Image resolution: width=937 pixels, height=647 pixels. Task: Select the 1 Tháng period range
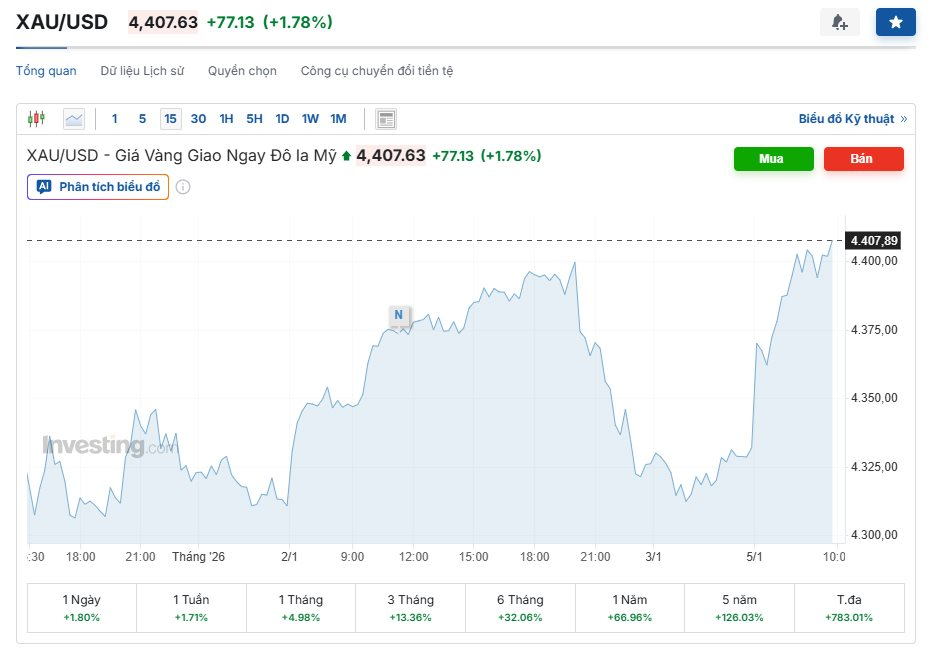300,608
